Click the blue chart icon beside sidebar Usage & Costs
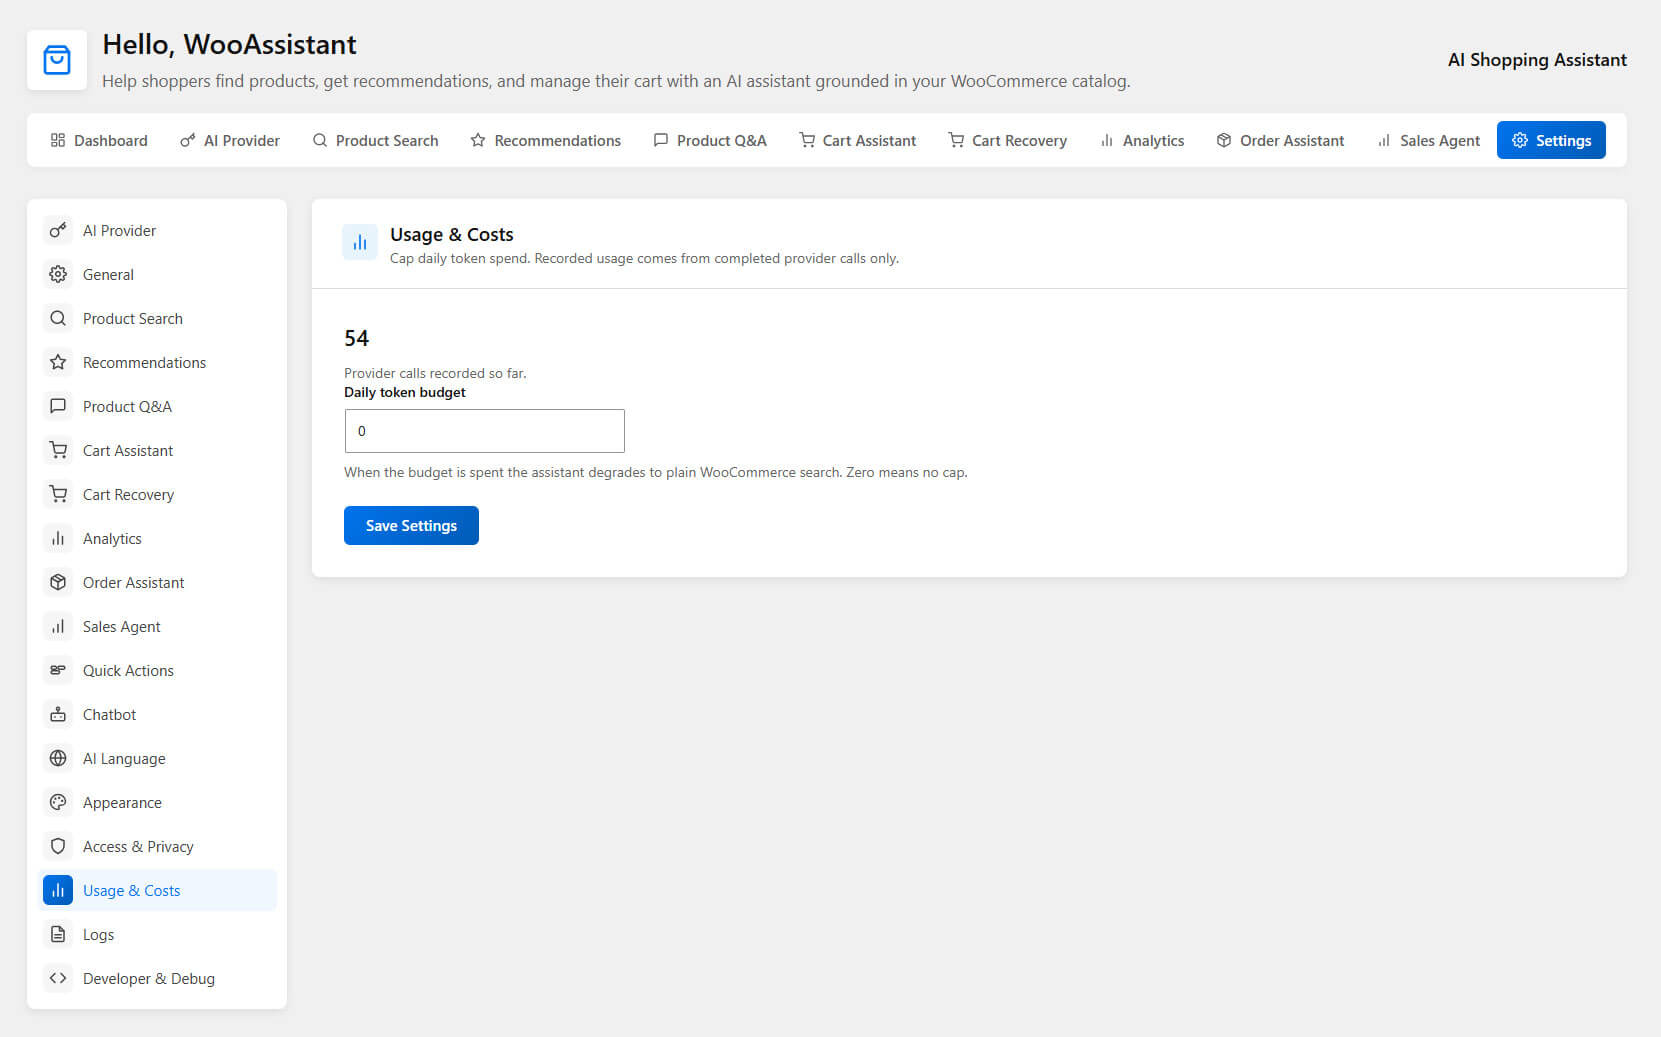Image resolution: width=1661 pixels, height=1037 pixels. point(58,890)
